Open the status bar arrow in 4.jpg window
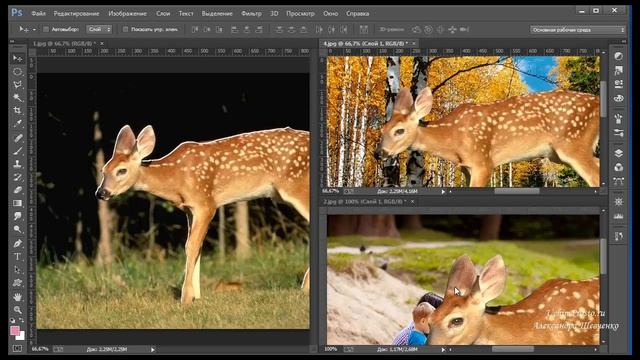 coord(443,191)
